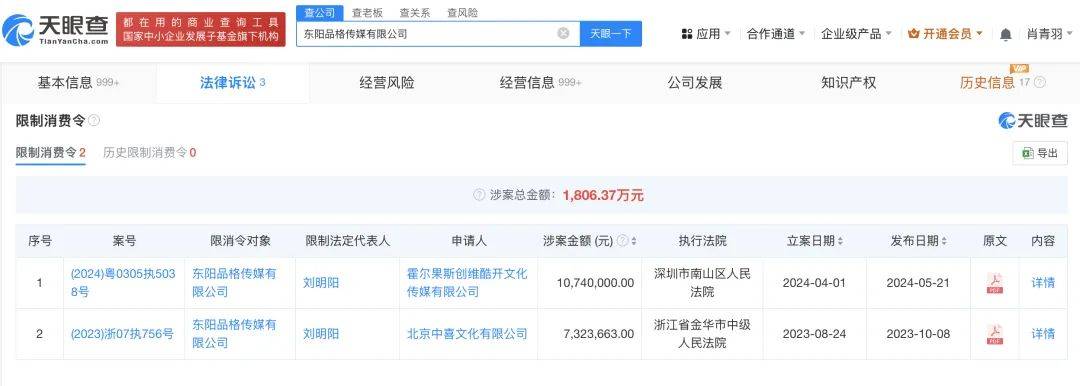The width and height of the screenshot is (1080, 386).
Task: Export table with 导出 button
Action: point(1039,153)
